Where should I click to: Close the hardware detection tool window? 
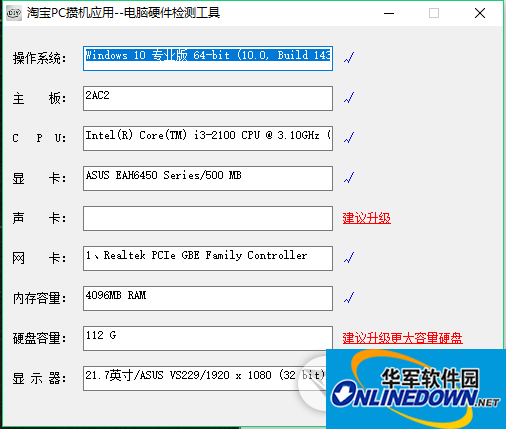(x=480, y=13)
